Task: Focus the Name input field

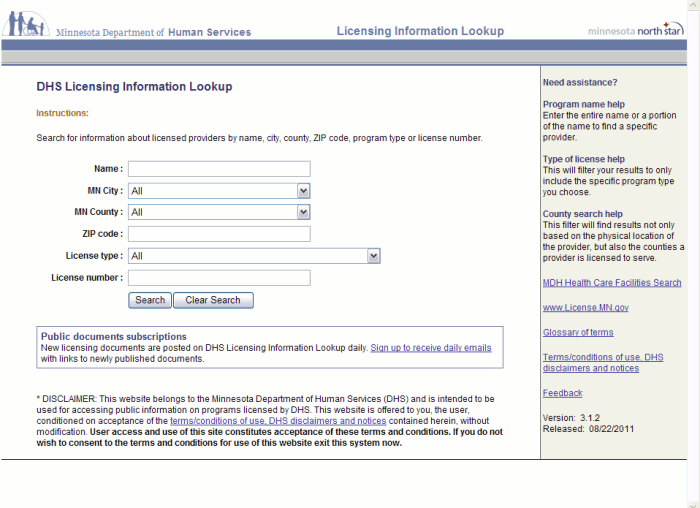Action: (x=219, y=169)
